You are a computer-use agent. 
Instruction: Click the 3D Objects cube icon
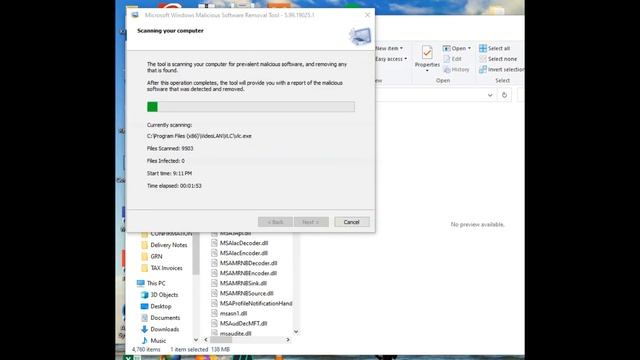(144, 295)
